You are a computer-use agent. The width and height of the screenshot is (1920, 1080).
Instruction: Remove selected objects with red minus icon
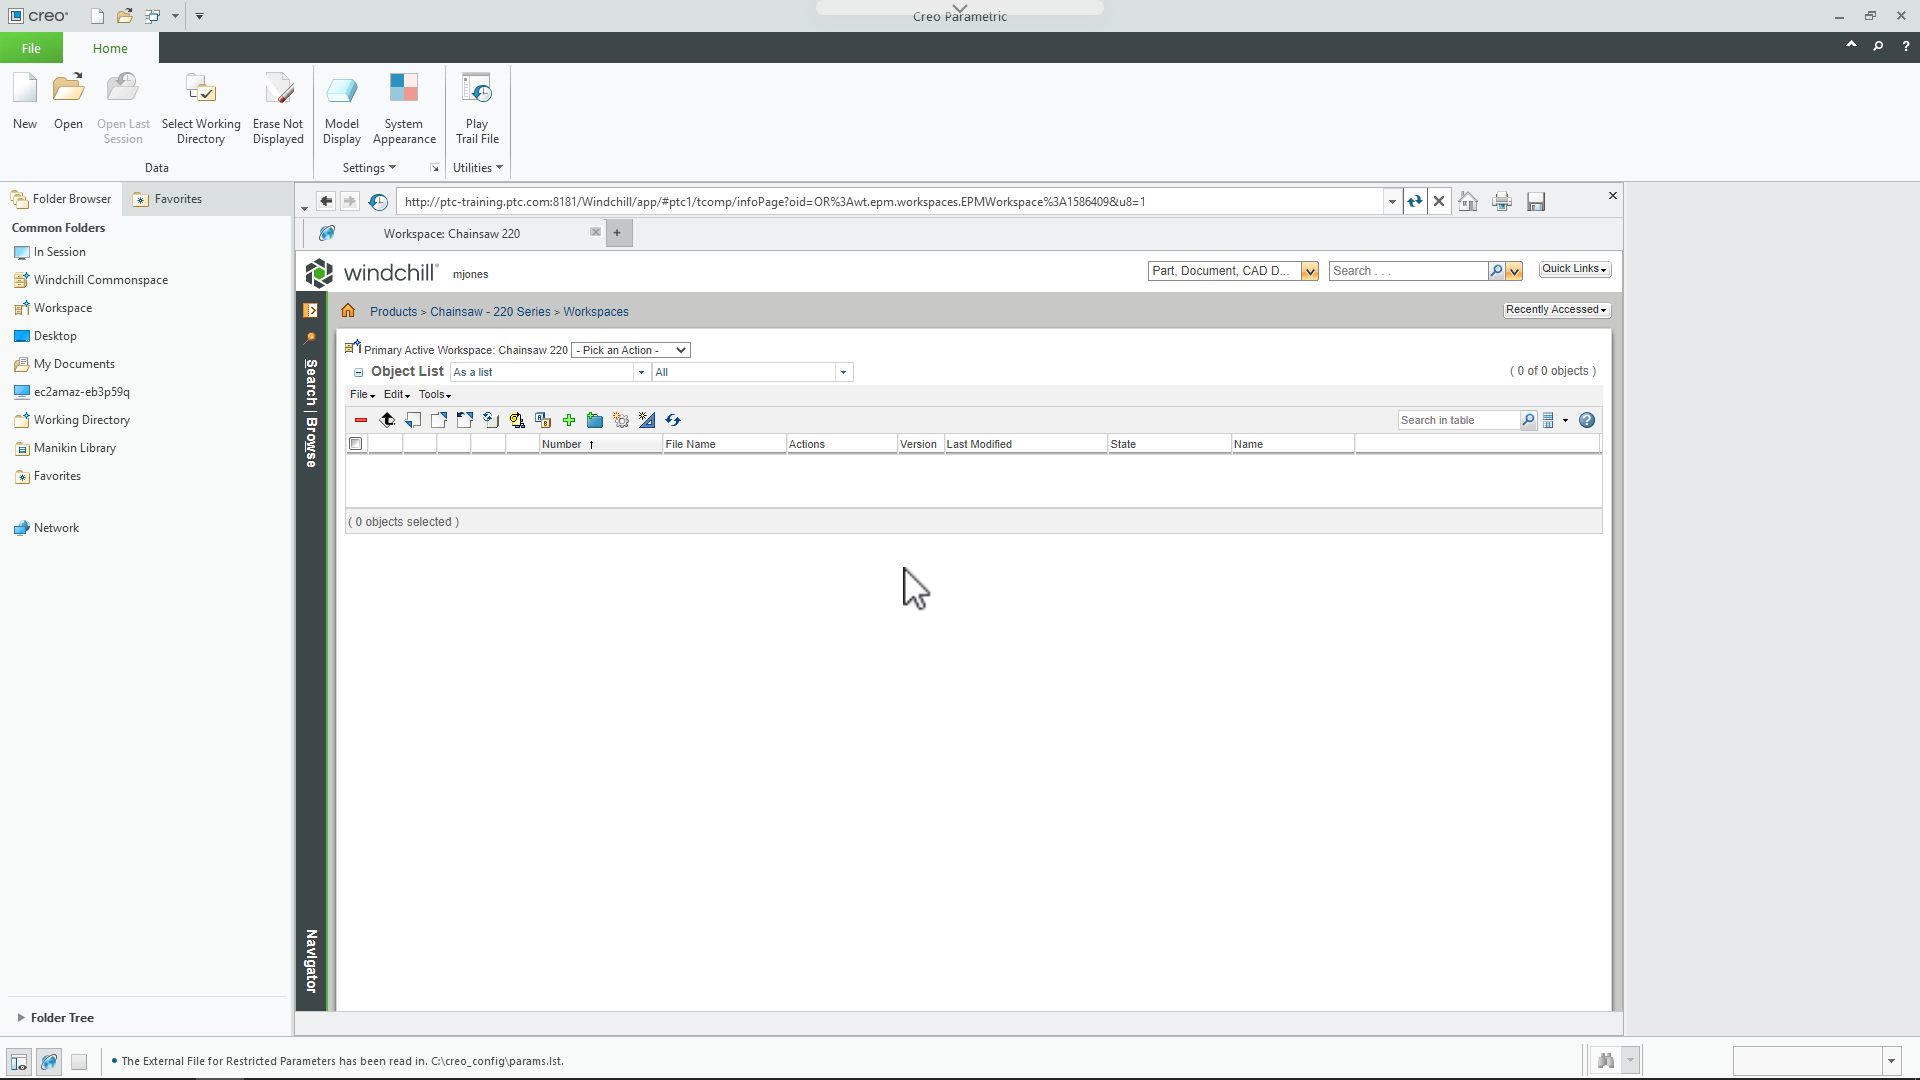(360, 420)
